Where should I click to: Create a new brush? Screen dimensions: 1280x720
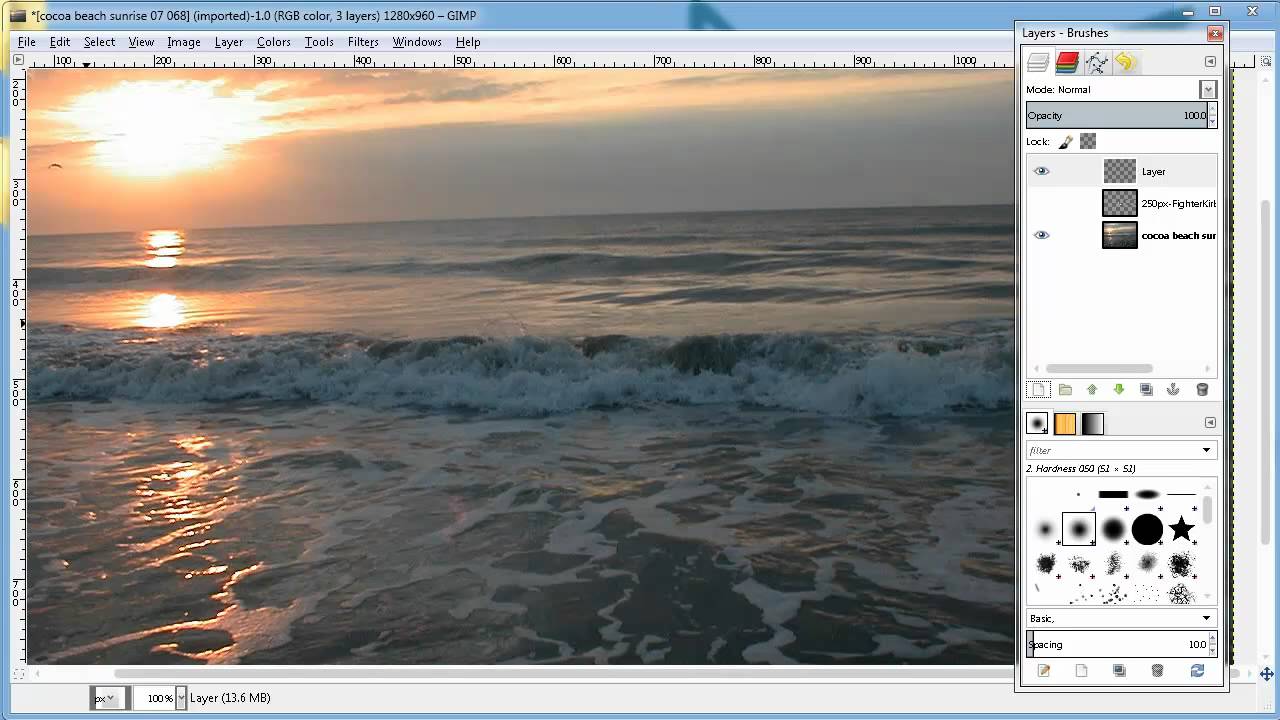tap(1081, 671)
